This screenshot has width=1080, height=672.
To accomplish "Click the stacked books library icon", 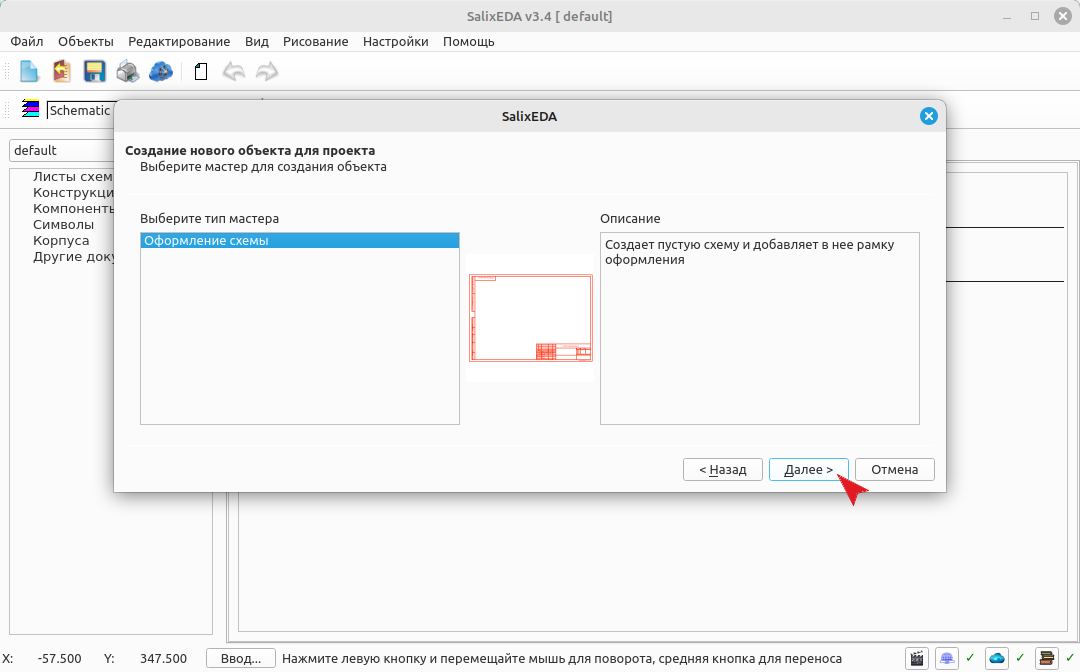I will (x=1046, y=658).
